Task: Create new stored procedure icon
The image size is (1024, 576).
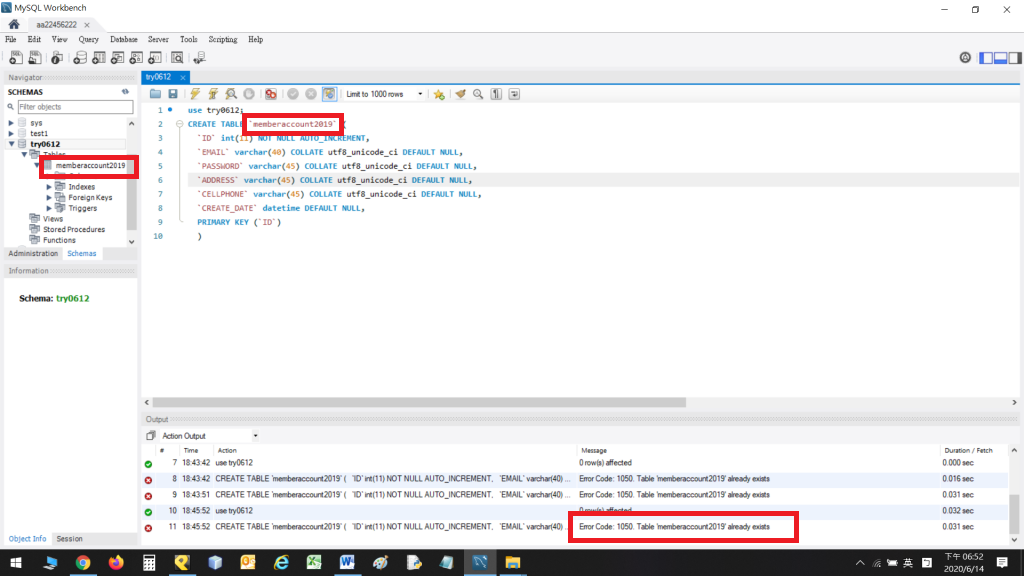Action: [x=136, y=58]
